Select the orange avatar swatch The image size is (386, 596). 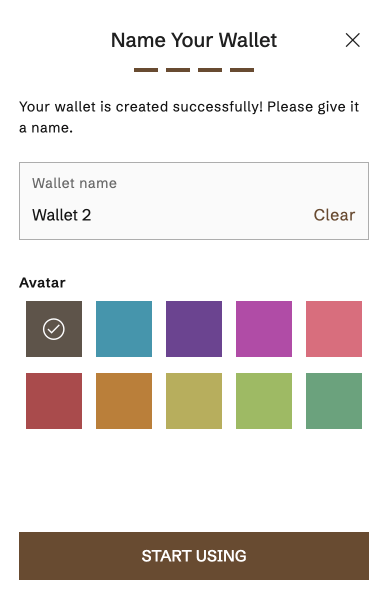point(124,401)
